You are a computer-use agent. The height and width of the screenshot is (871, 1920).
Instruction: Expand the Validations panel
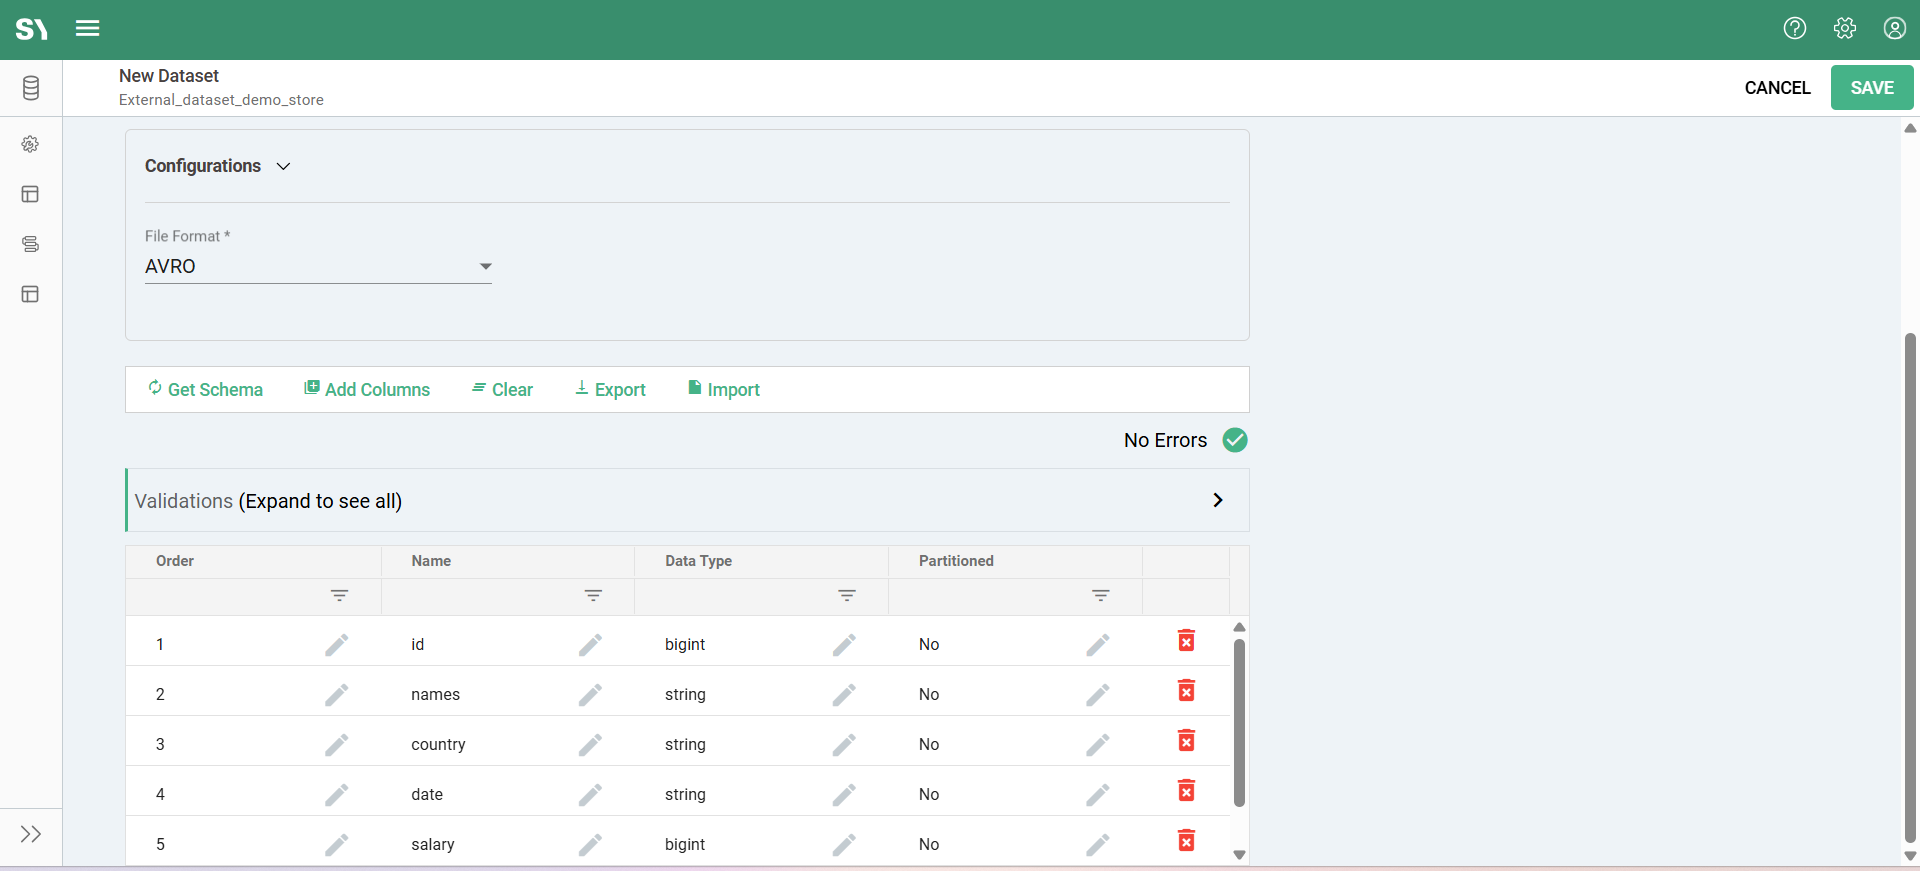(1217, 500)
